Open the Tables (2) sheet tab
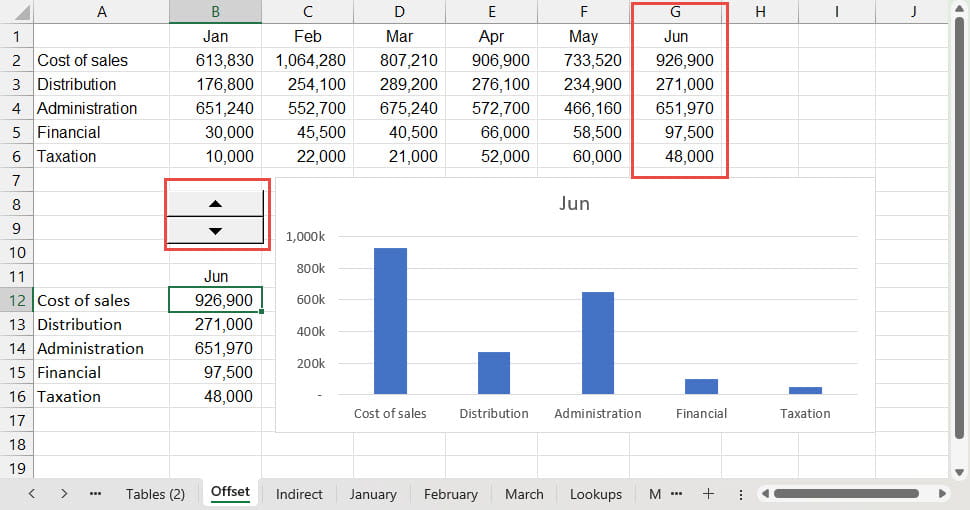 point(155,494)
